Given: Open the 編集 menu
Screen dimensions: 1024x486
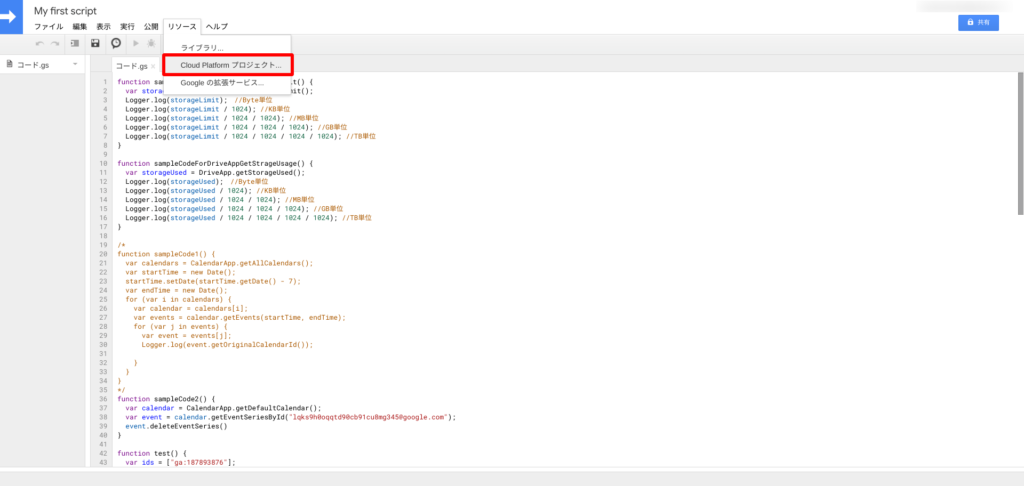Looking at the screenshot, I should click(x=80, y=27).
